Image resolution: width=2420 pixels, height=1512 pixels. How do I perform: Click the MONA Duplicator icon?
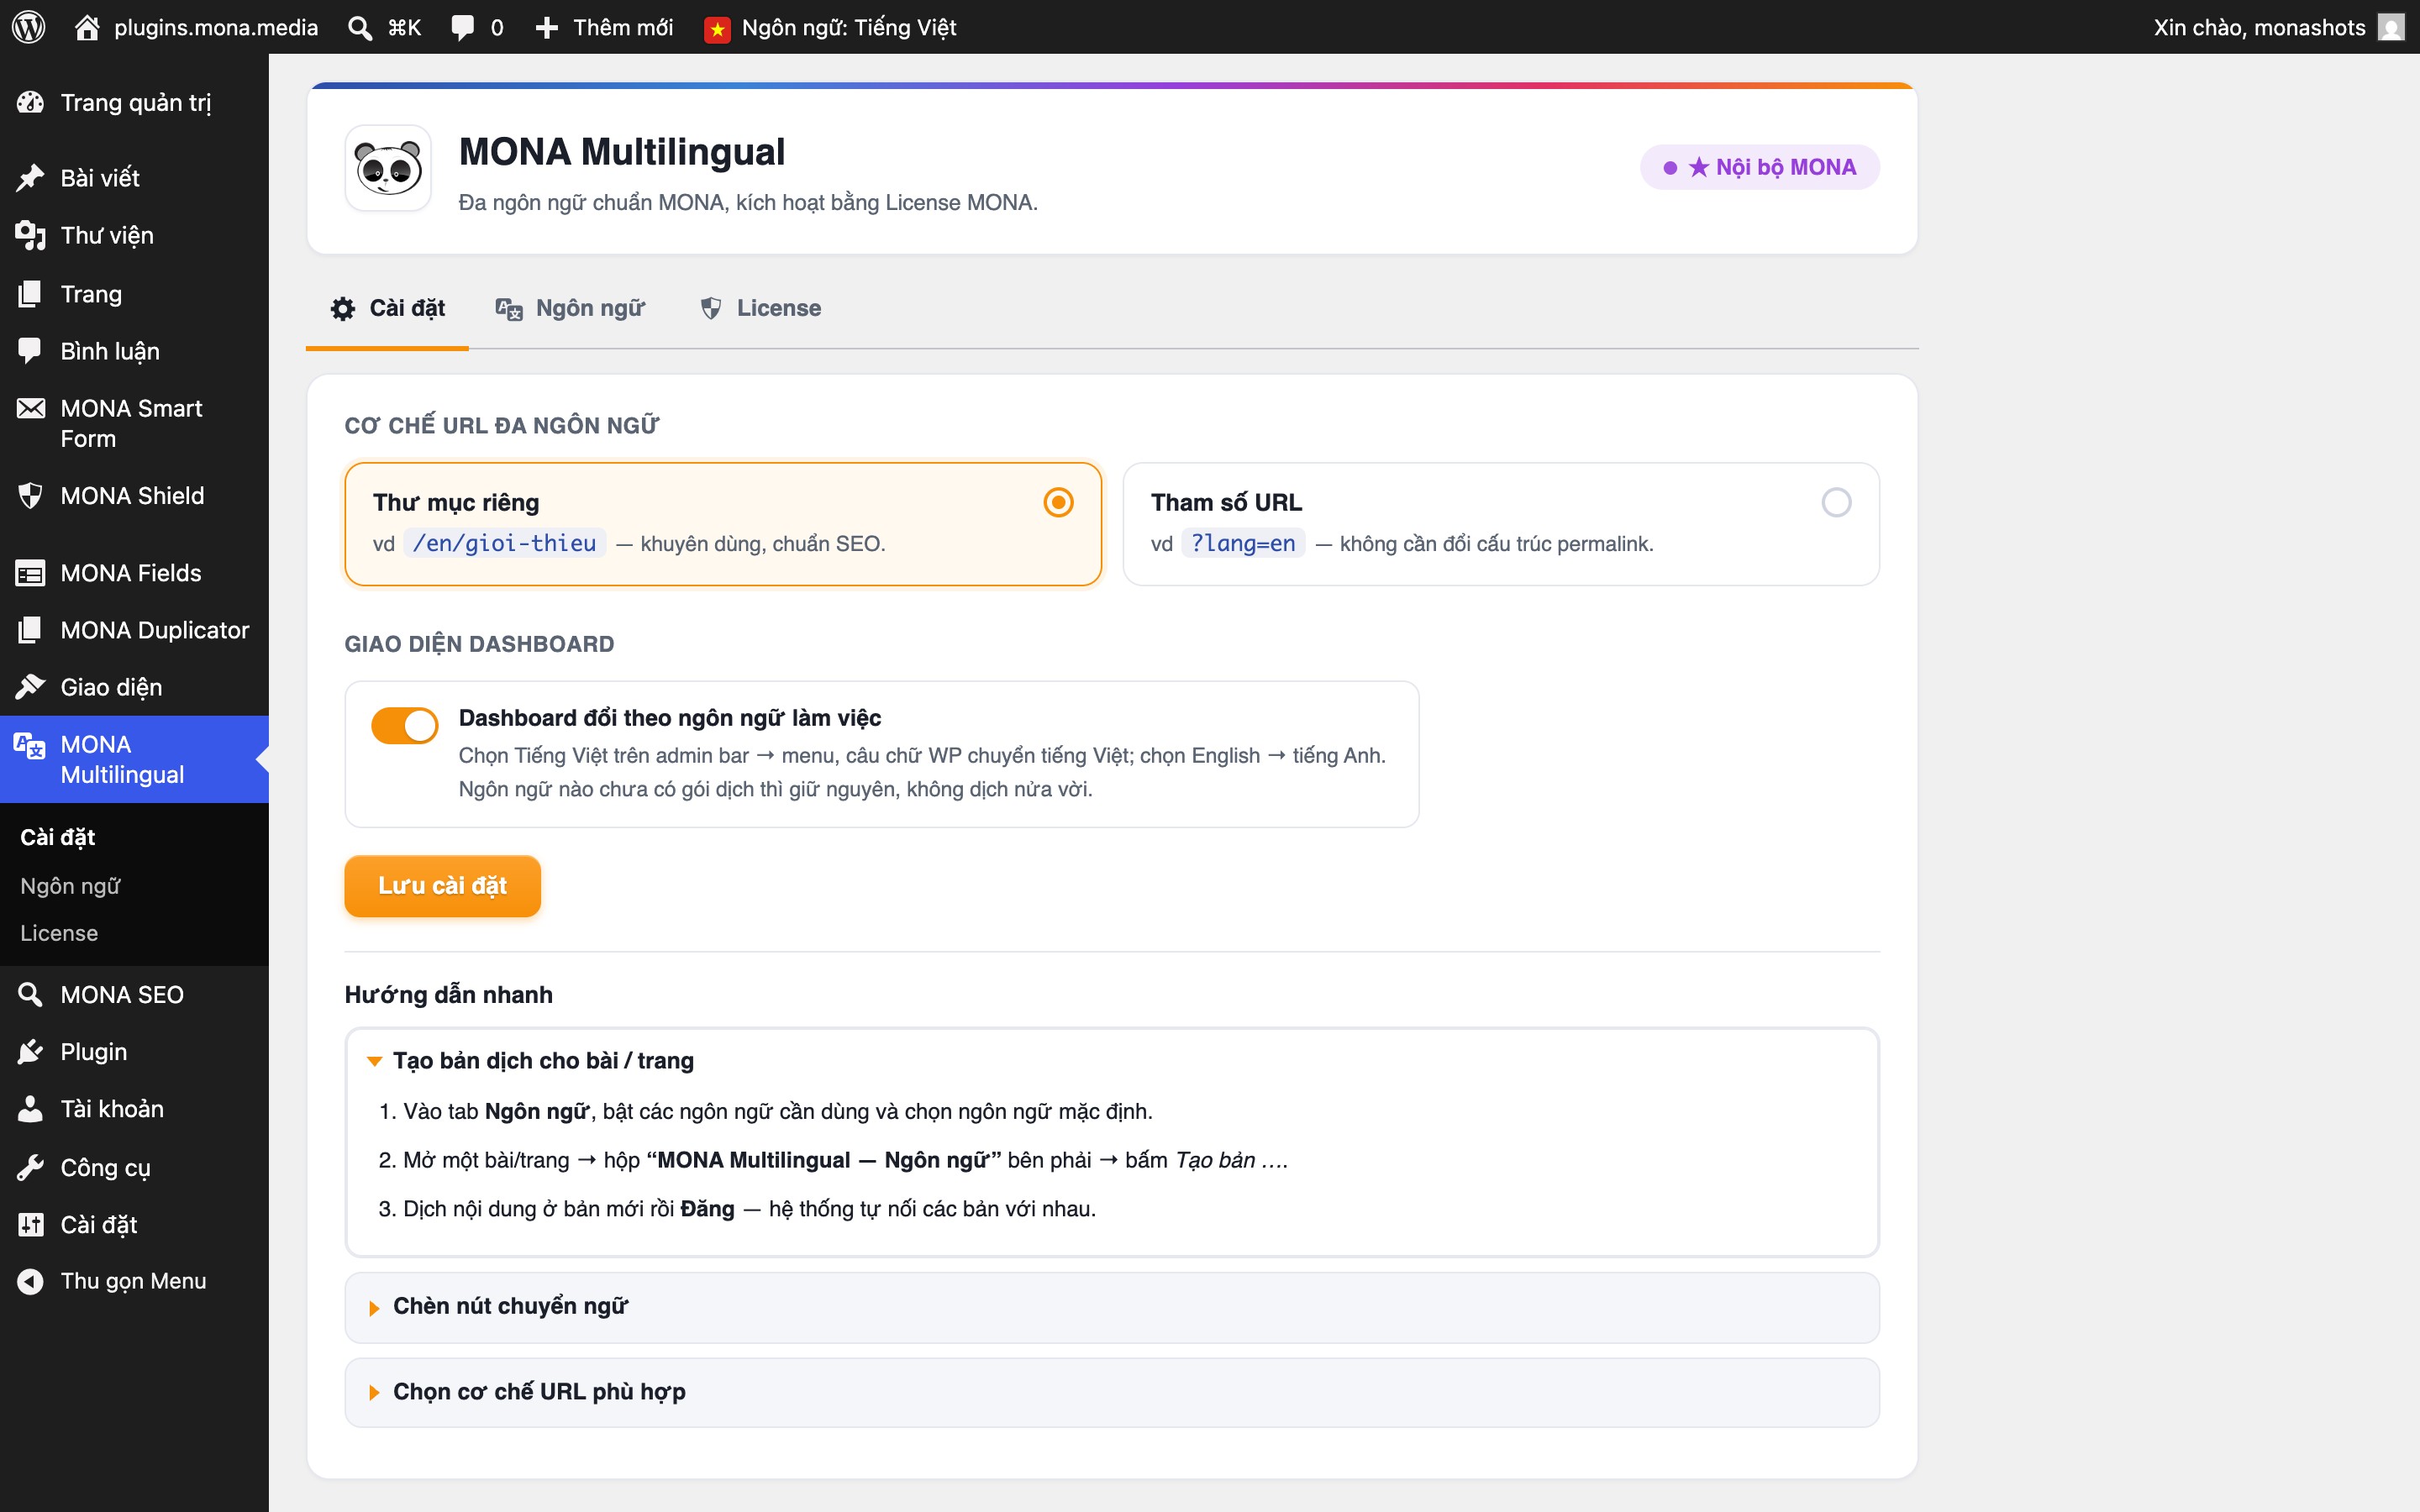click(30, 630)
